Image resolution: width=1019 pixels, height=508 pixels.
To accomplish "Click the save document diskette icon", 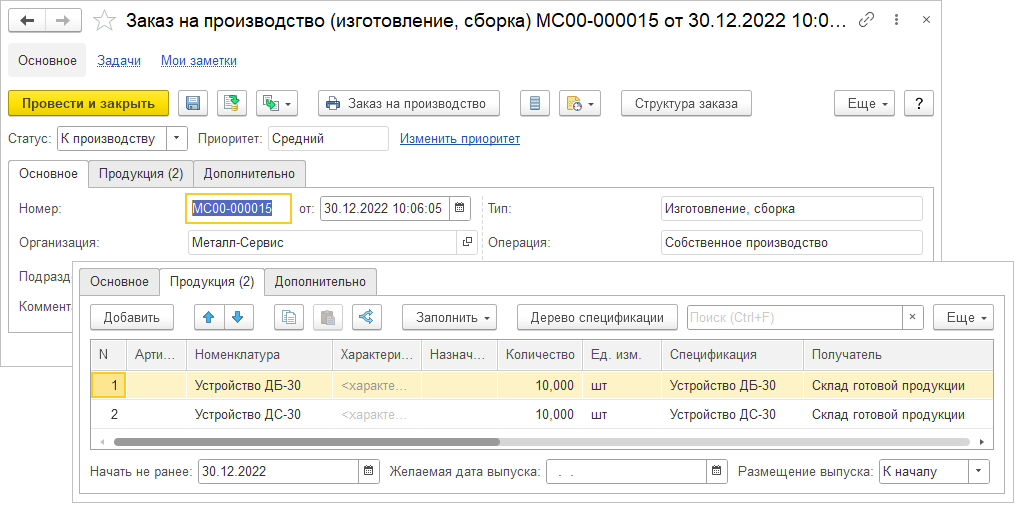I will [193, 103].
